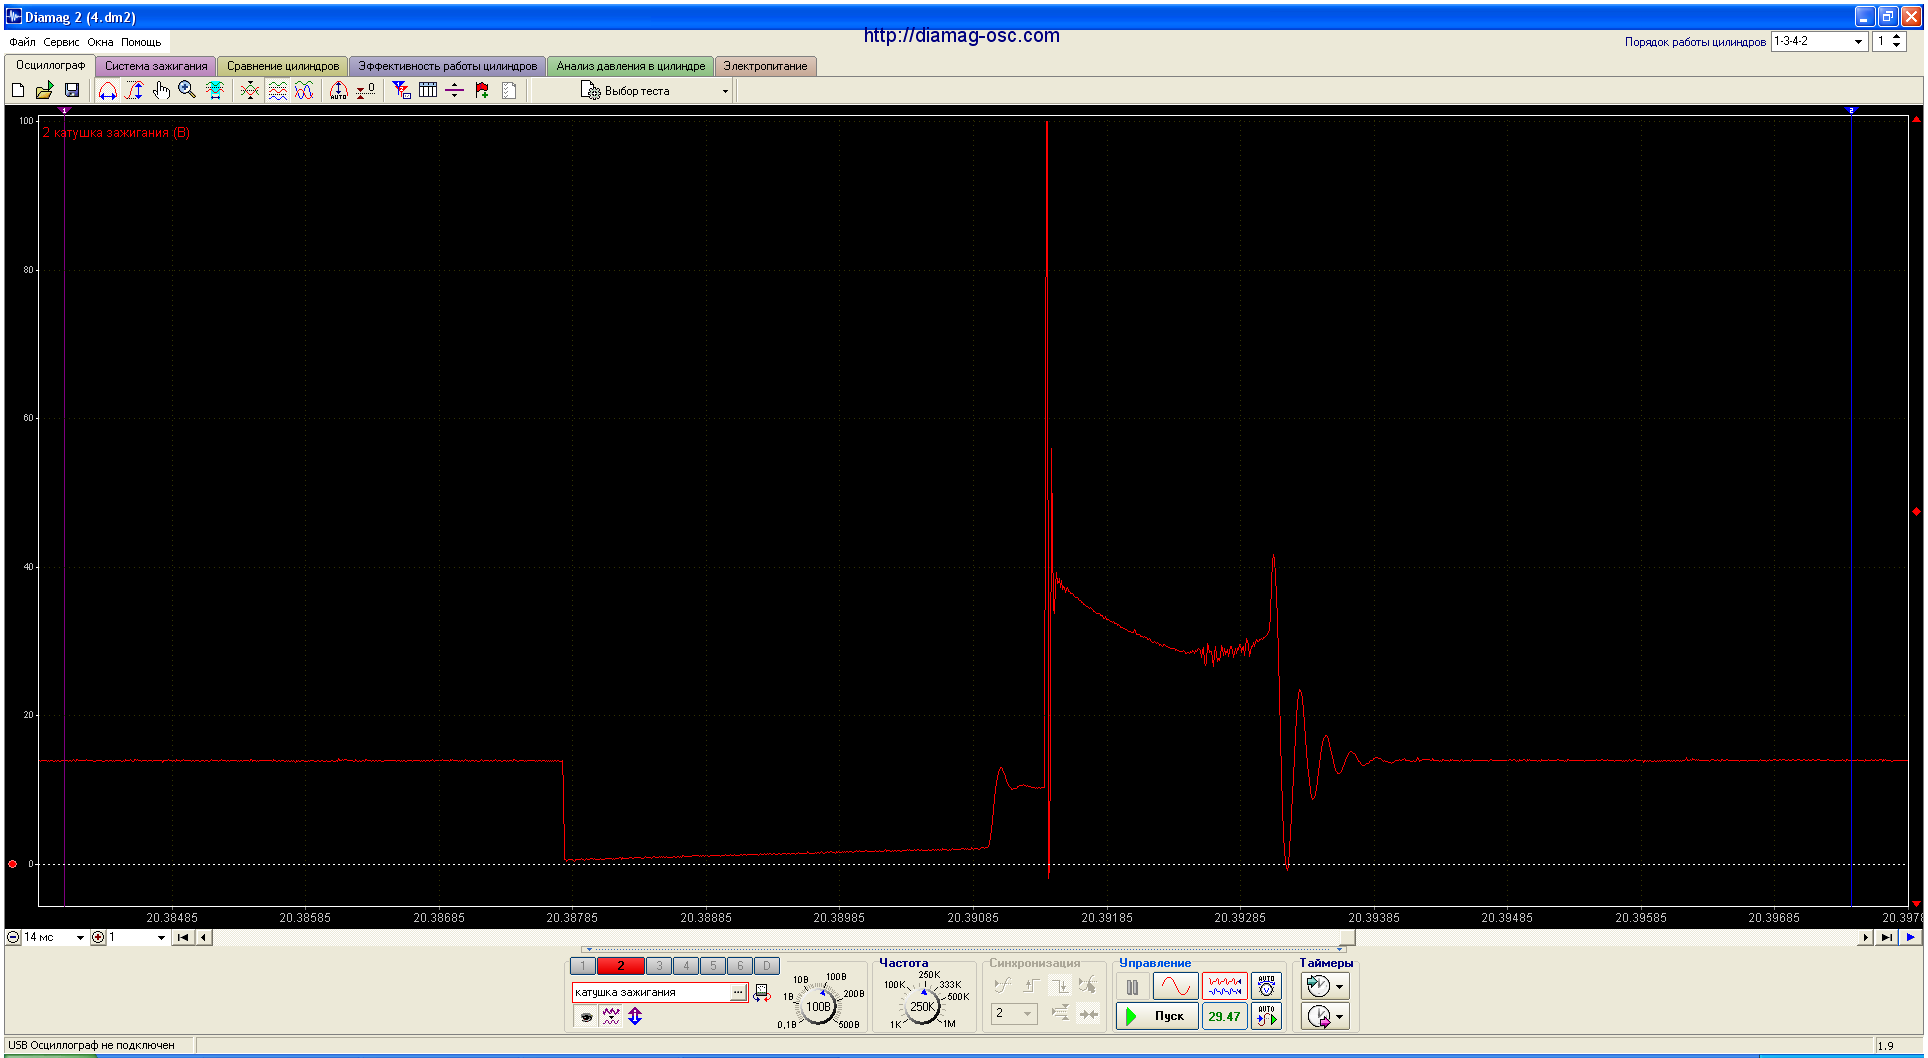Switch to Анализ давления в цилиндре tab
This screenshot has width=1928, height=1058.
tap(631, 66)
